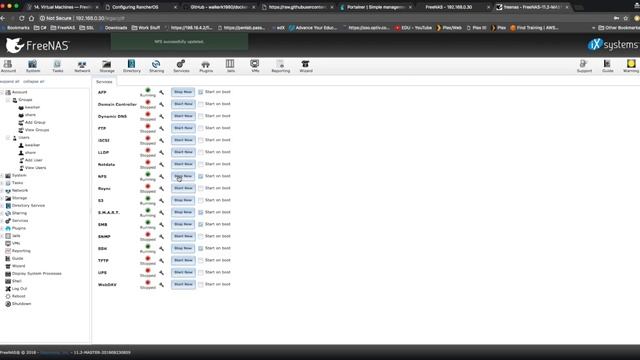Toggle Start on boot for AFP

coord(201,92)
